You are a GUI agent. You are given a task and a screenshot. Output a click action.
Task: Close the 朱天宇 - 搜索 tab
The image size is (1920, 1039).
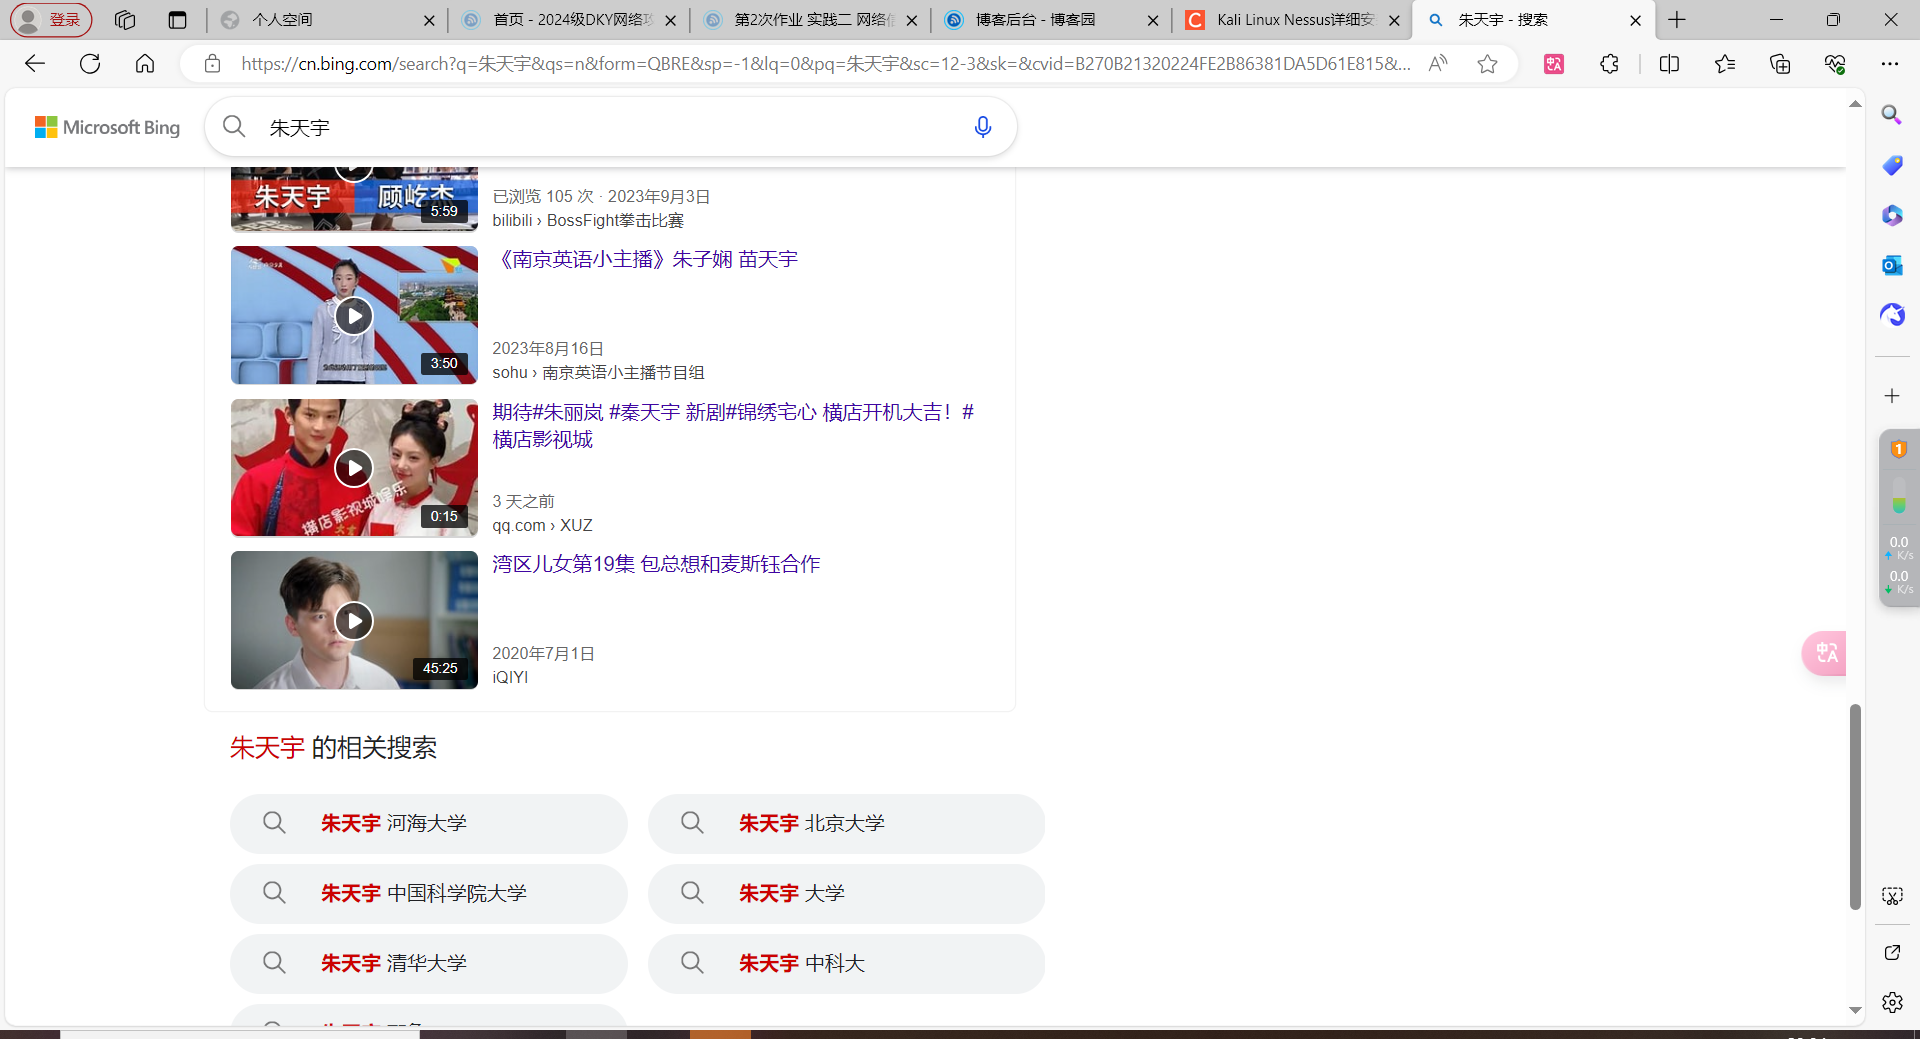coord(1635,20)
